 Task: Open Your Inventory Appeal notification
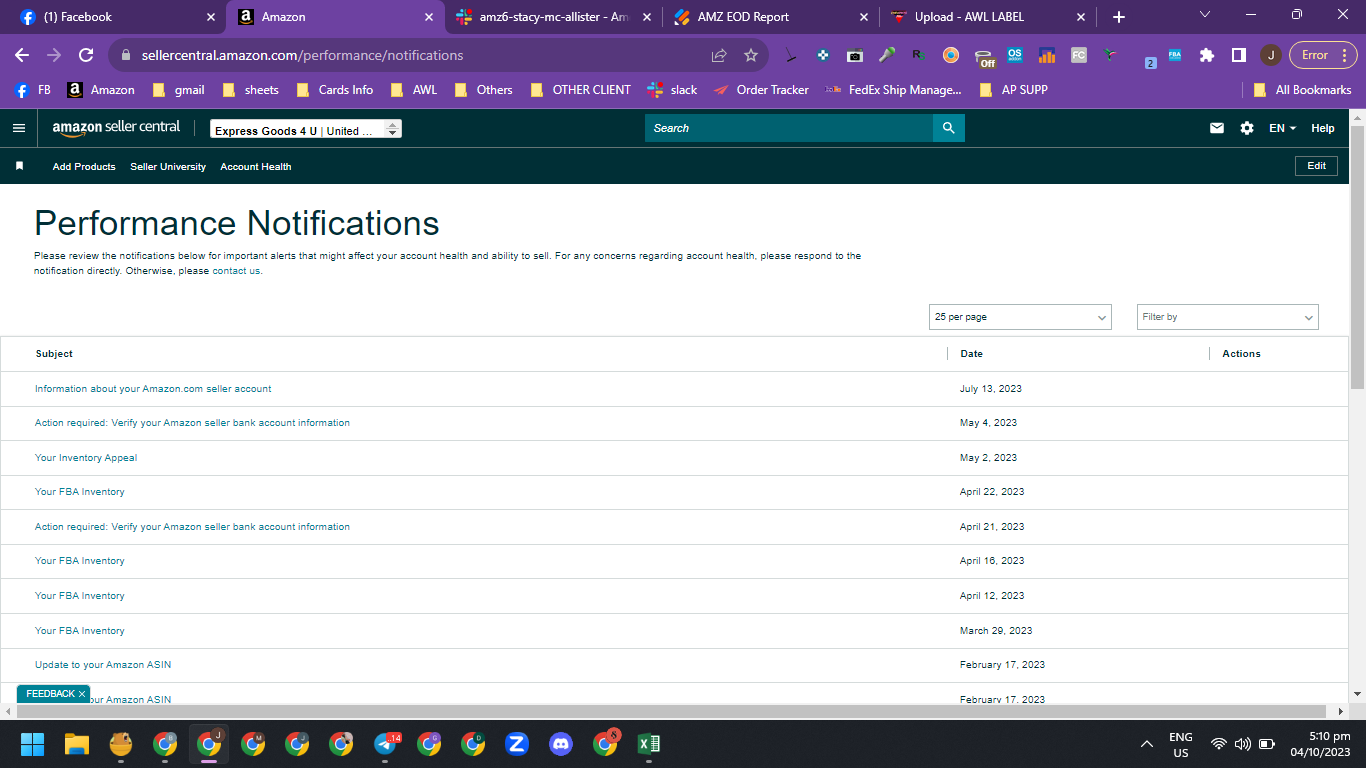click(86, 458)
